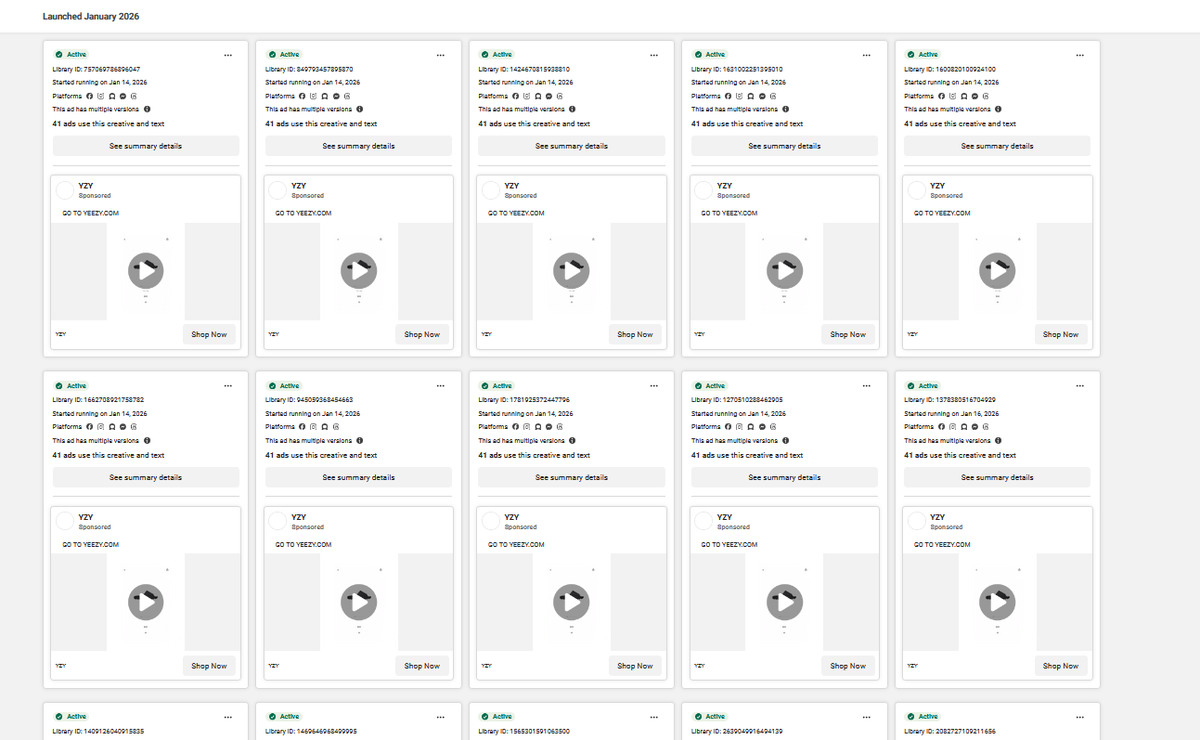The width and height of the screenshot is (1200, 740).
Task: Click Shop Now on ad ID starting 1781
Action: (635, 665)
